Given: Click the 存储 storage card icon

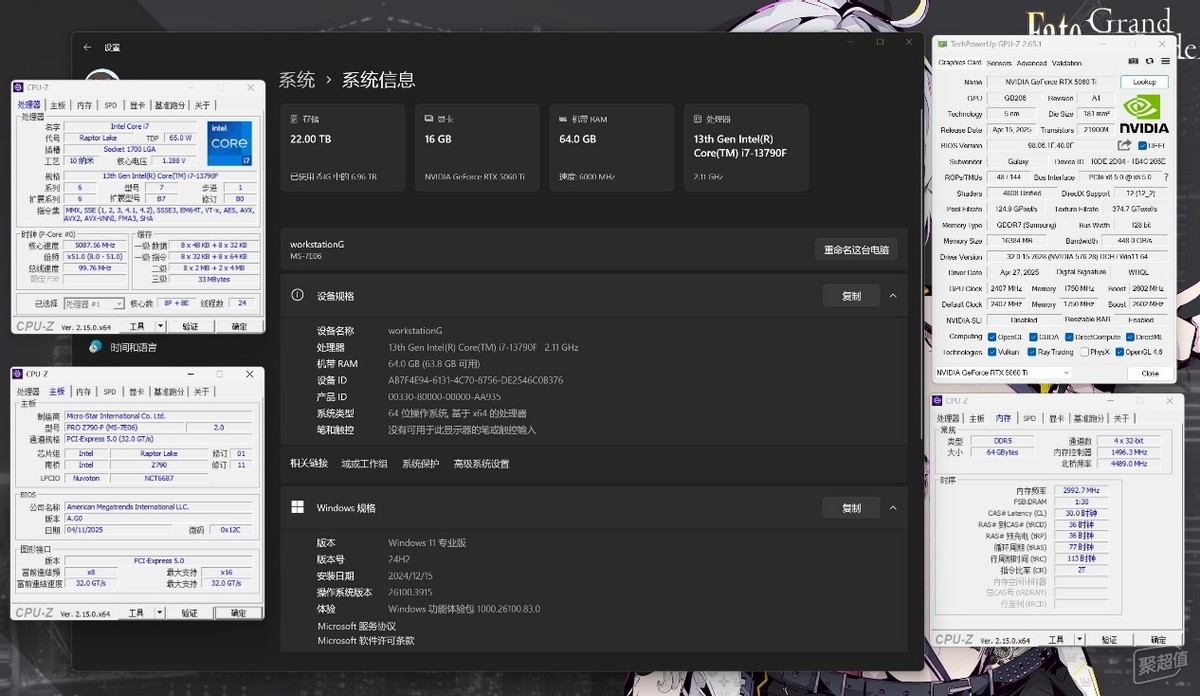Looking at the screenshot, I should click(294, 119).
